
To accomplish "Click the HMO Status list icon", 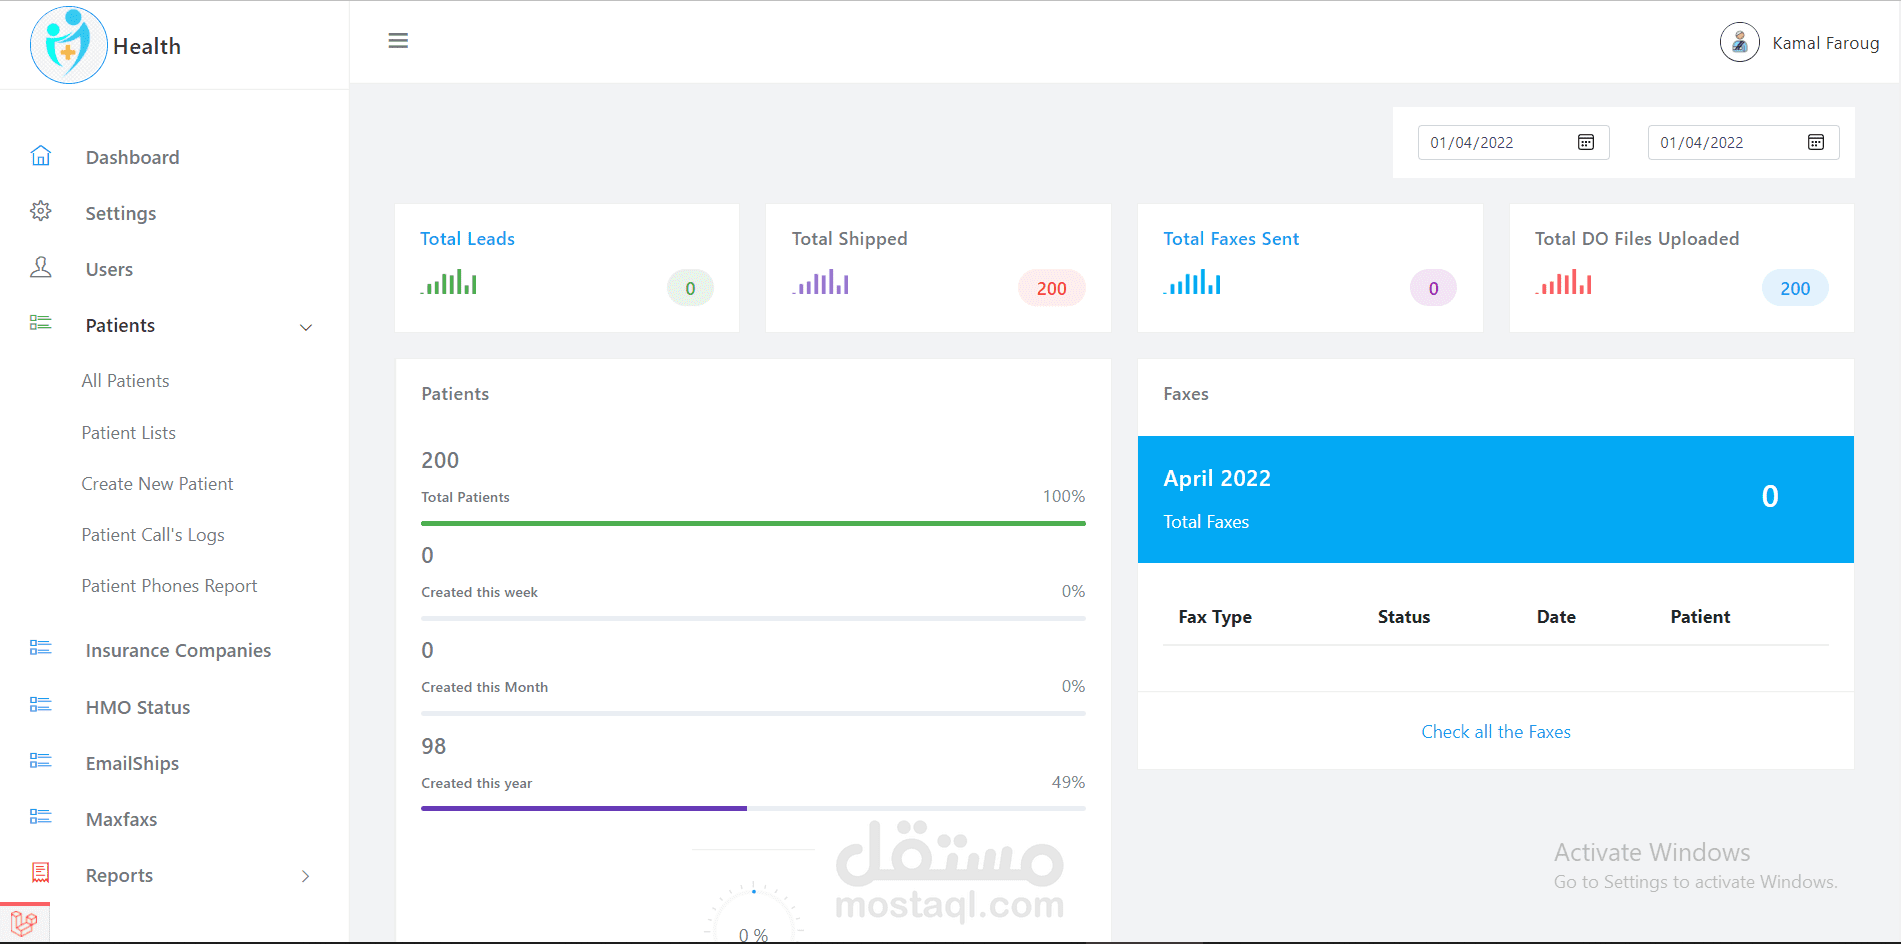I will 41,705.
